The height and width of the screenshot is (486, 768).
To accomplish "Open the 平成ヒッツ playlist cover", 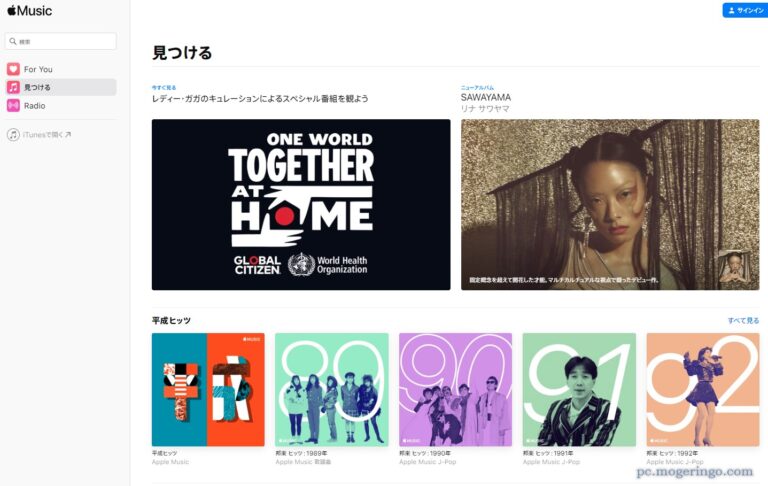I will tap(208, 389).
